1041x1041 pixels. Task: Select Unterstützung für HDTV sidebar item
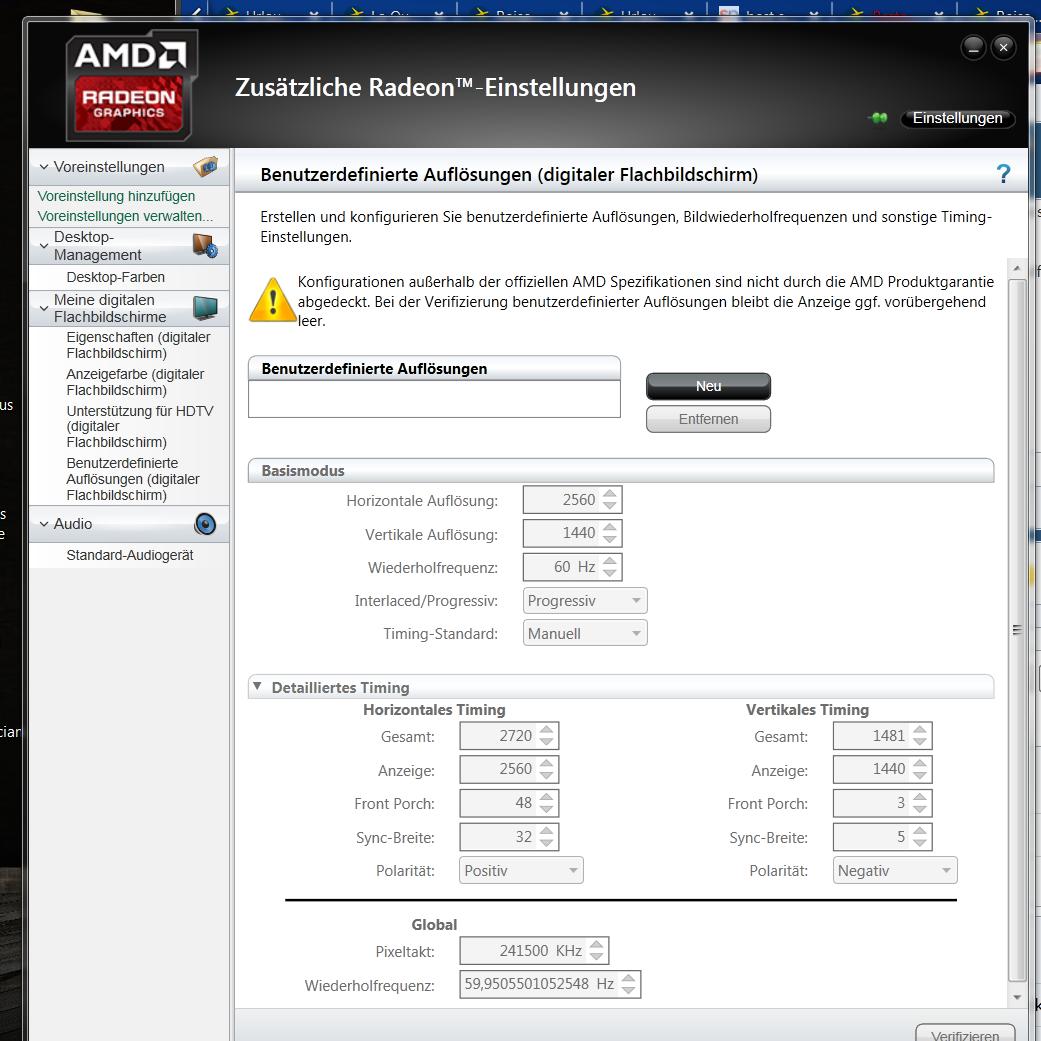[x=139, y=426]
